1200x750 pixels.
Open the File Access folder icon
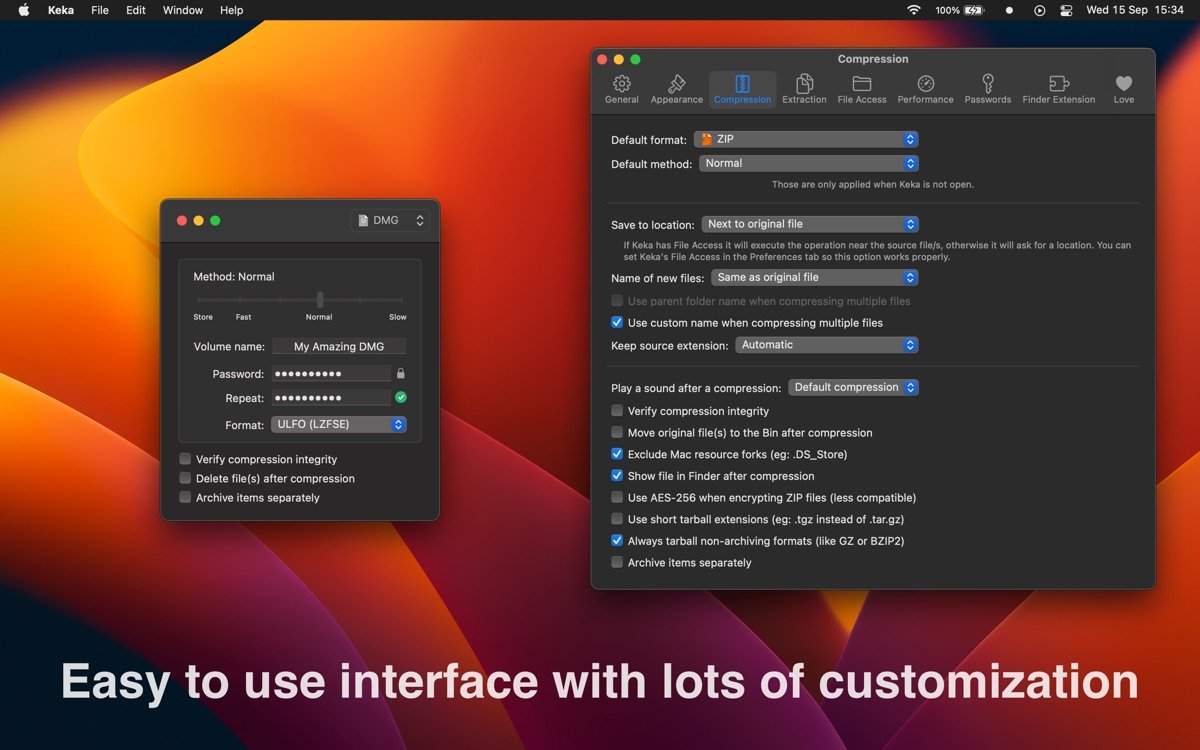(862, 85)
